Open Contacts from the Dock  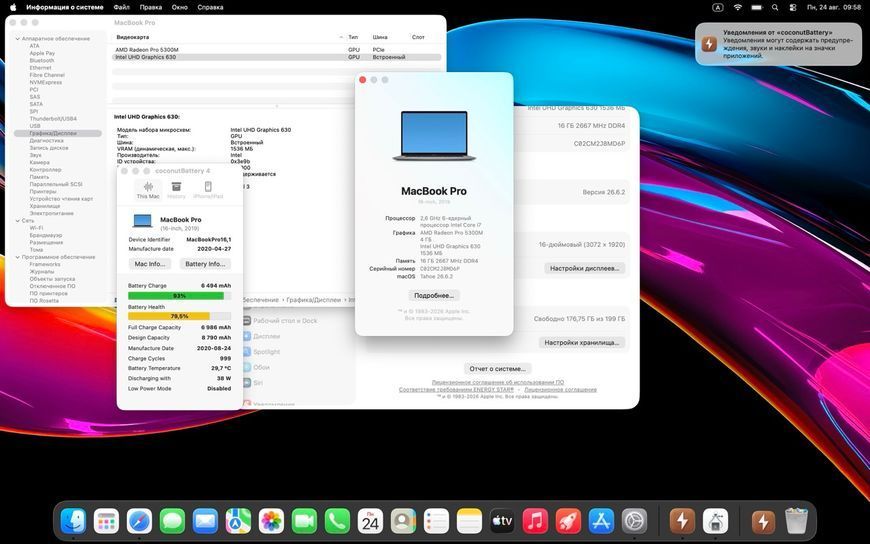(x=403, y=521)
